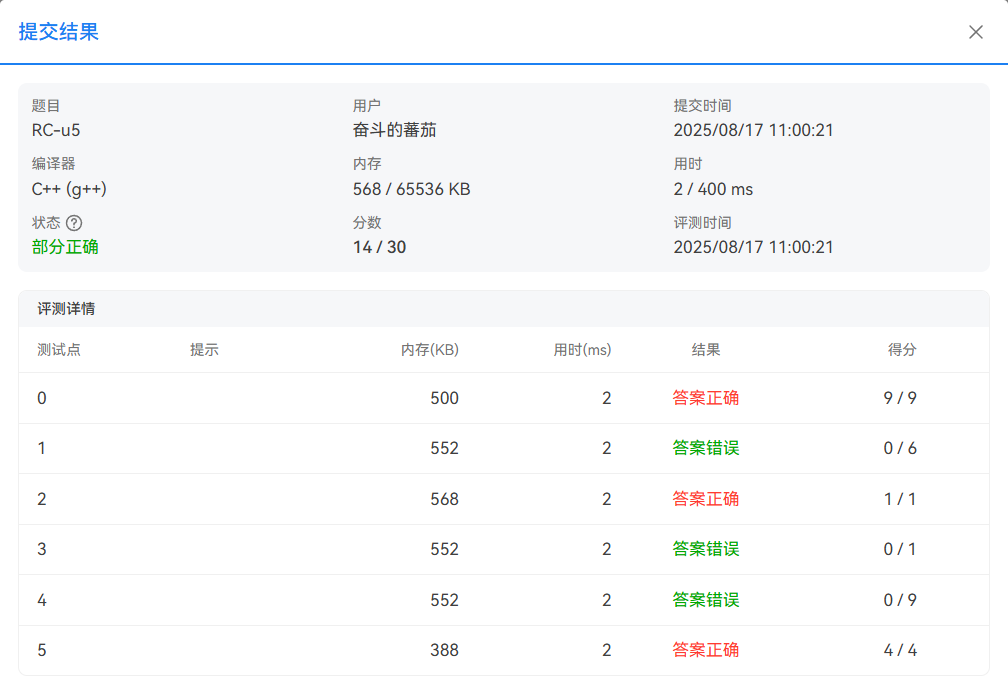Viewport: 1008px width, 684px height.
Task: Click time value 2 / 400 ms
Action: [713, 189]
